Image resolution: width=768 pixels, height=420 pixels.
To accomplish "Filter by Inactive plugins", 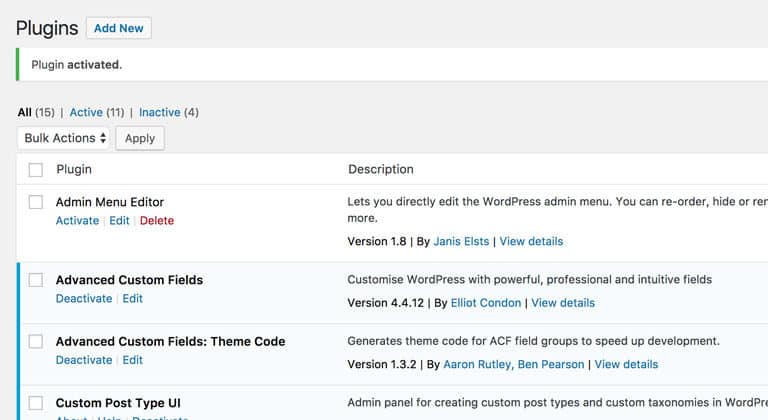I will click(160, 112).
